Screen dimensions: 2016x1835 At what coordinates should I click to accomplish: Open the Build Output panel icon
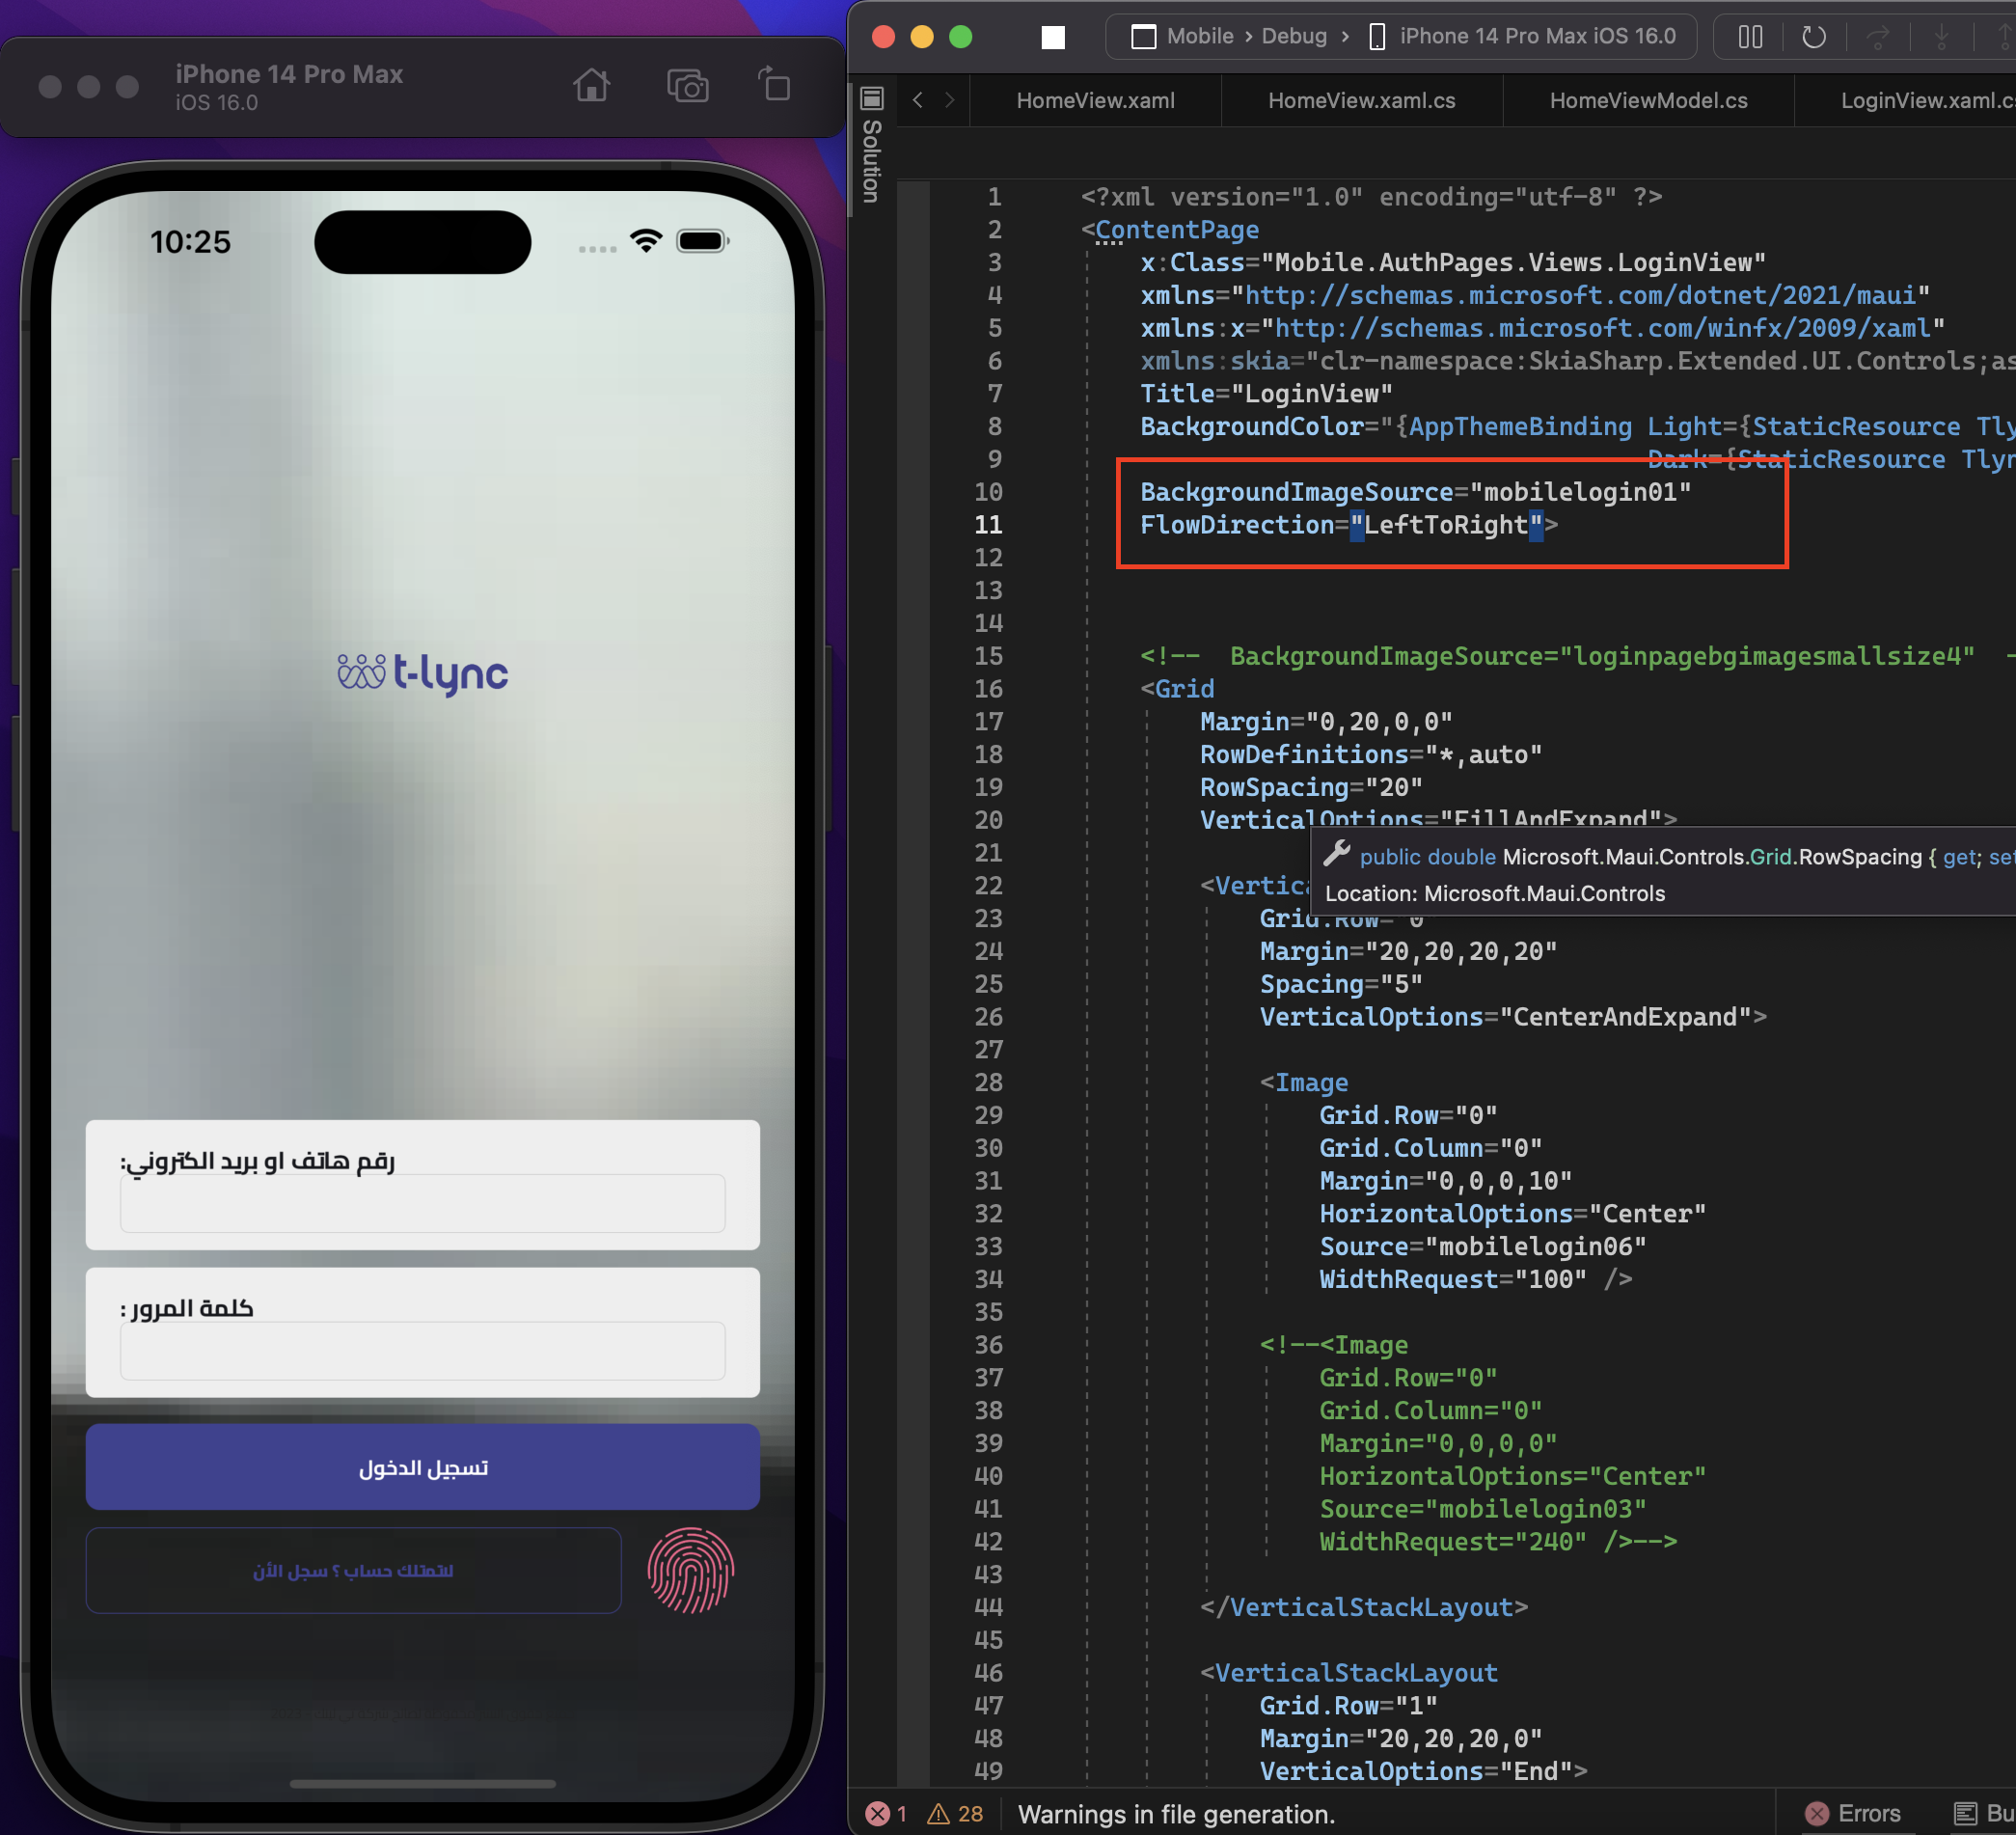[x=1963, y=1813]
